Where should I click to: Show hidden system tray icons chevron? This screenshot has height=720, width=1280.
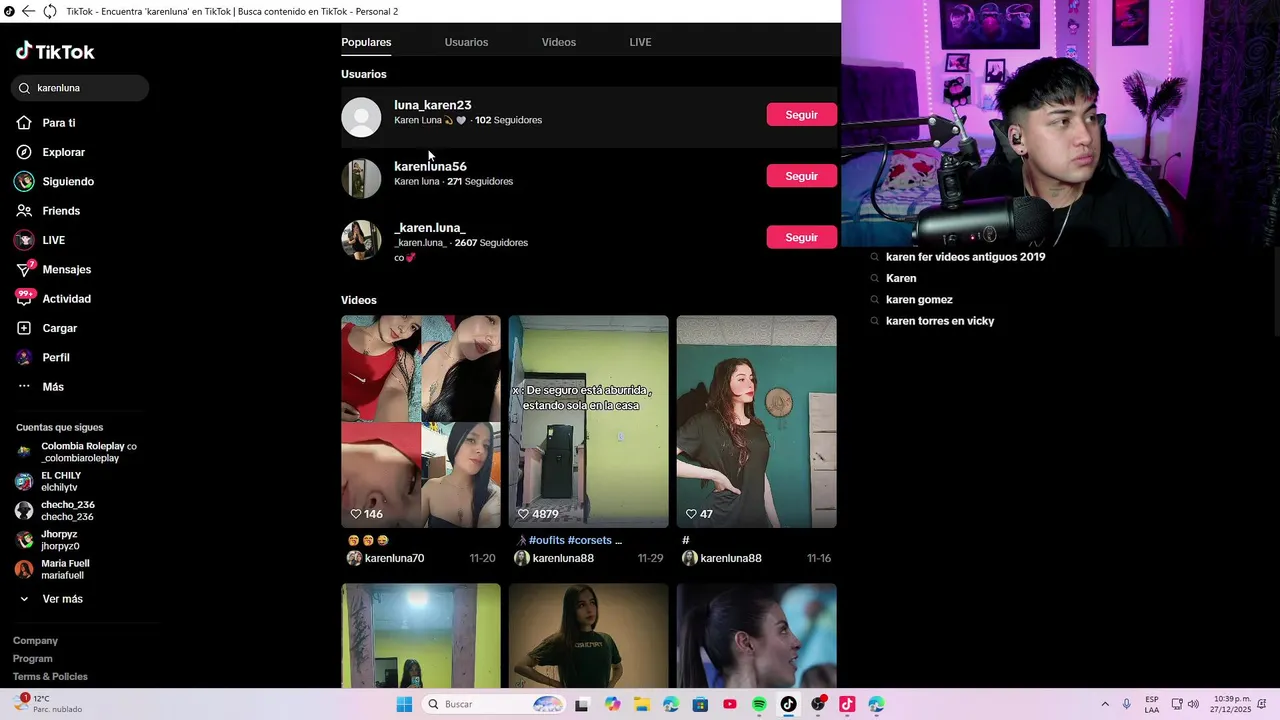click(1105, 704)
